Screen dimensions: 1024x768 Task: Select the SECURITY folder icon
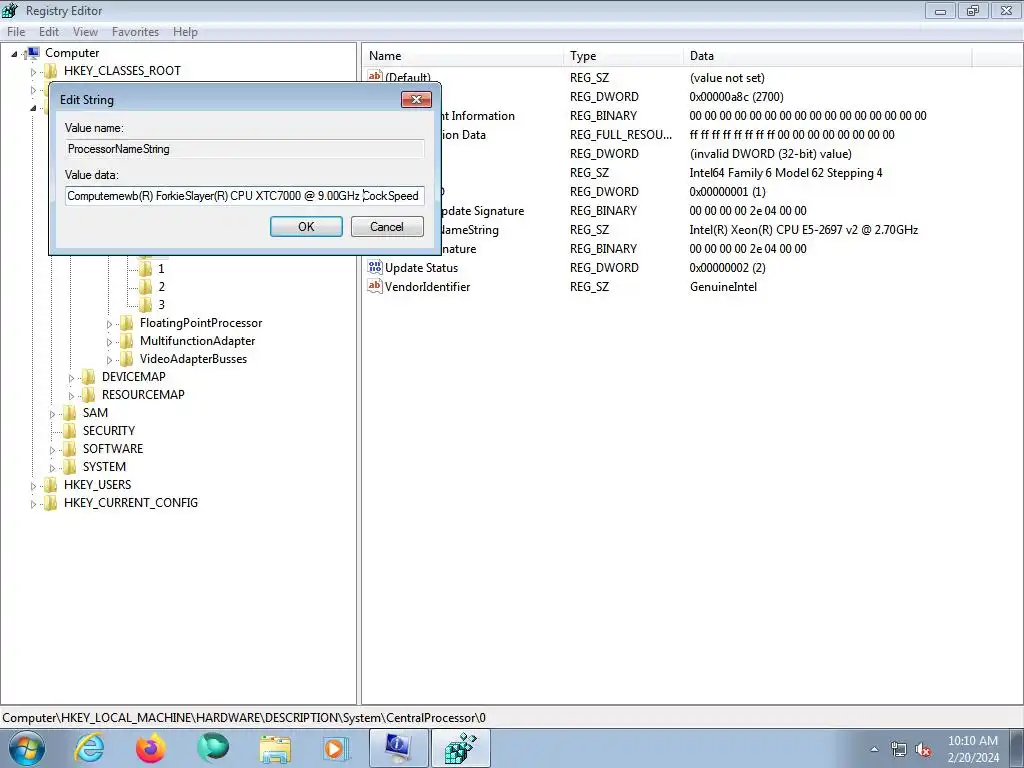coord(69,430)
